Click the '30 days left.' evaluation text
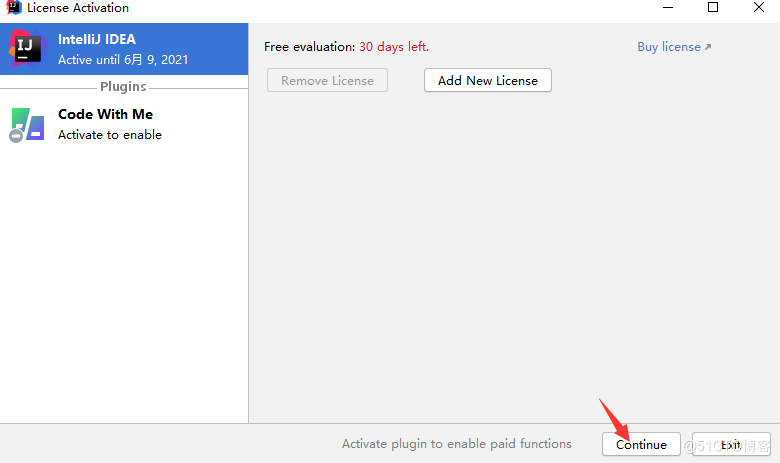This screenshot has height=463, width=780. pos(393,47)
